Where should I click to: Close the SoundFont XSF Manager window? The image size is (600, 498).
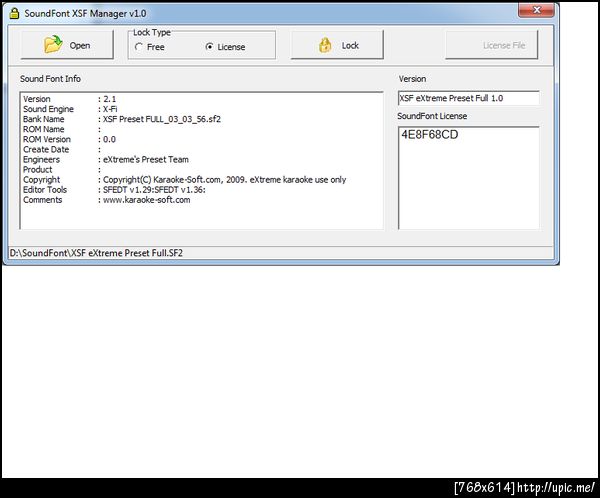click(536, 10)
